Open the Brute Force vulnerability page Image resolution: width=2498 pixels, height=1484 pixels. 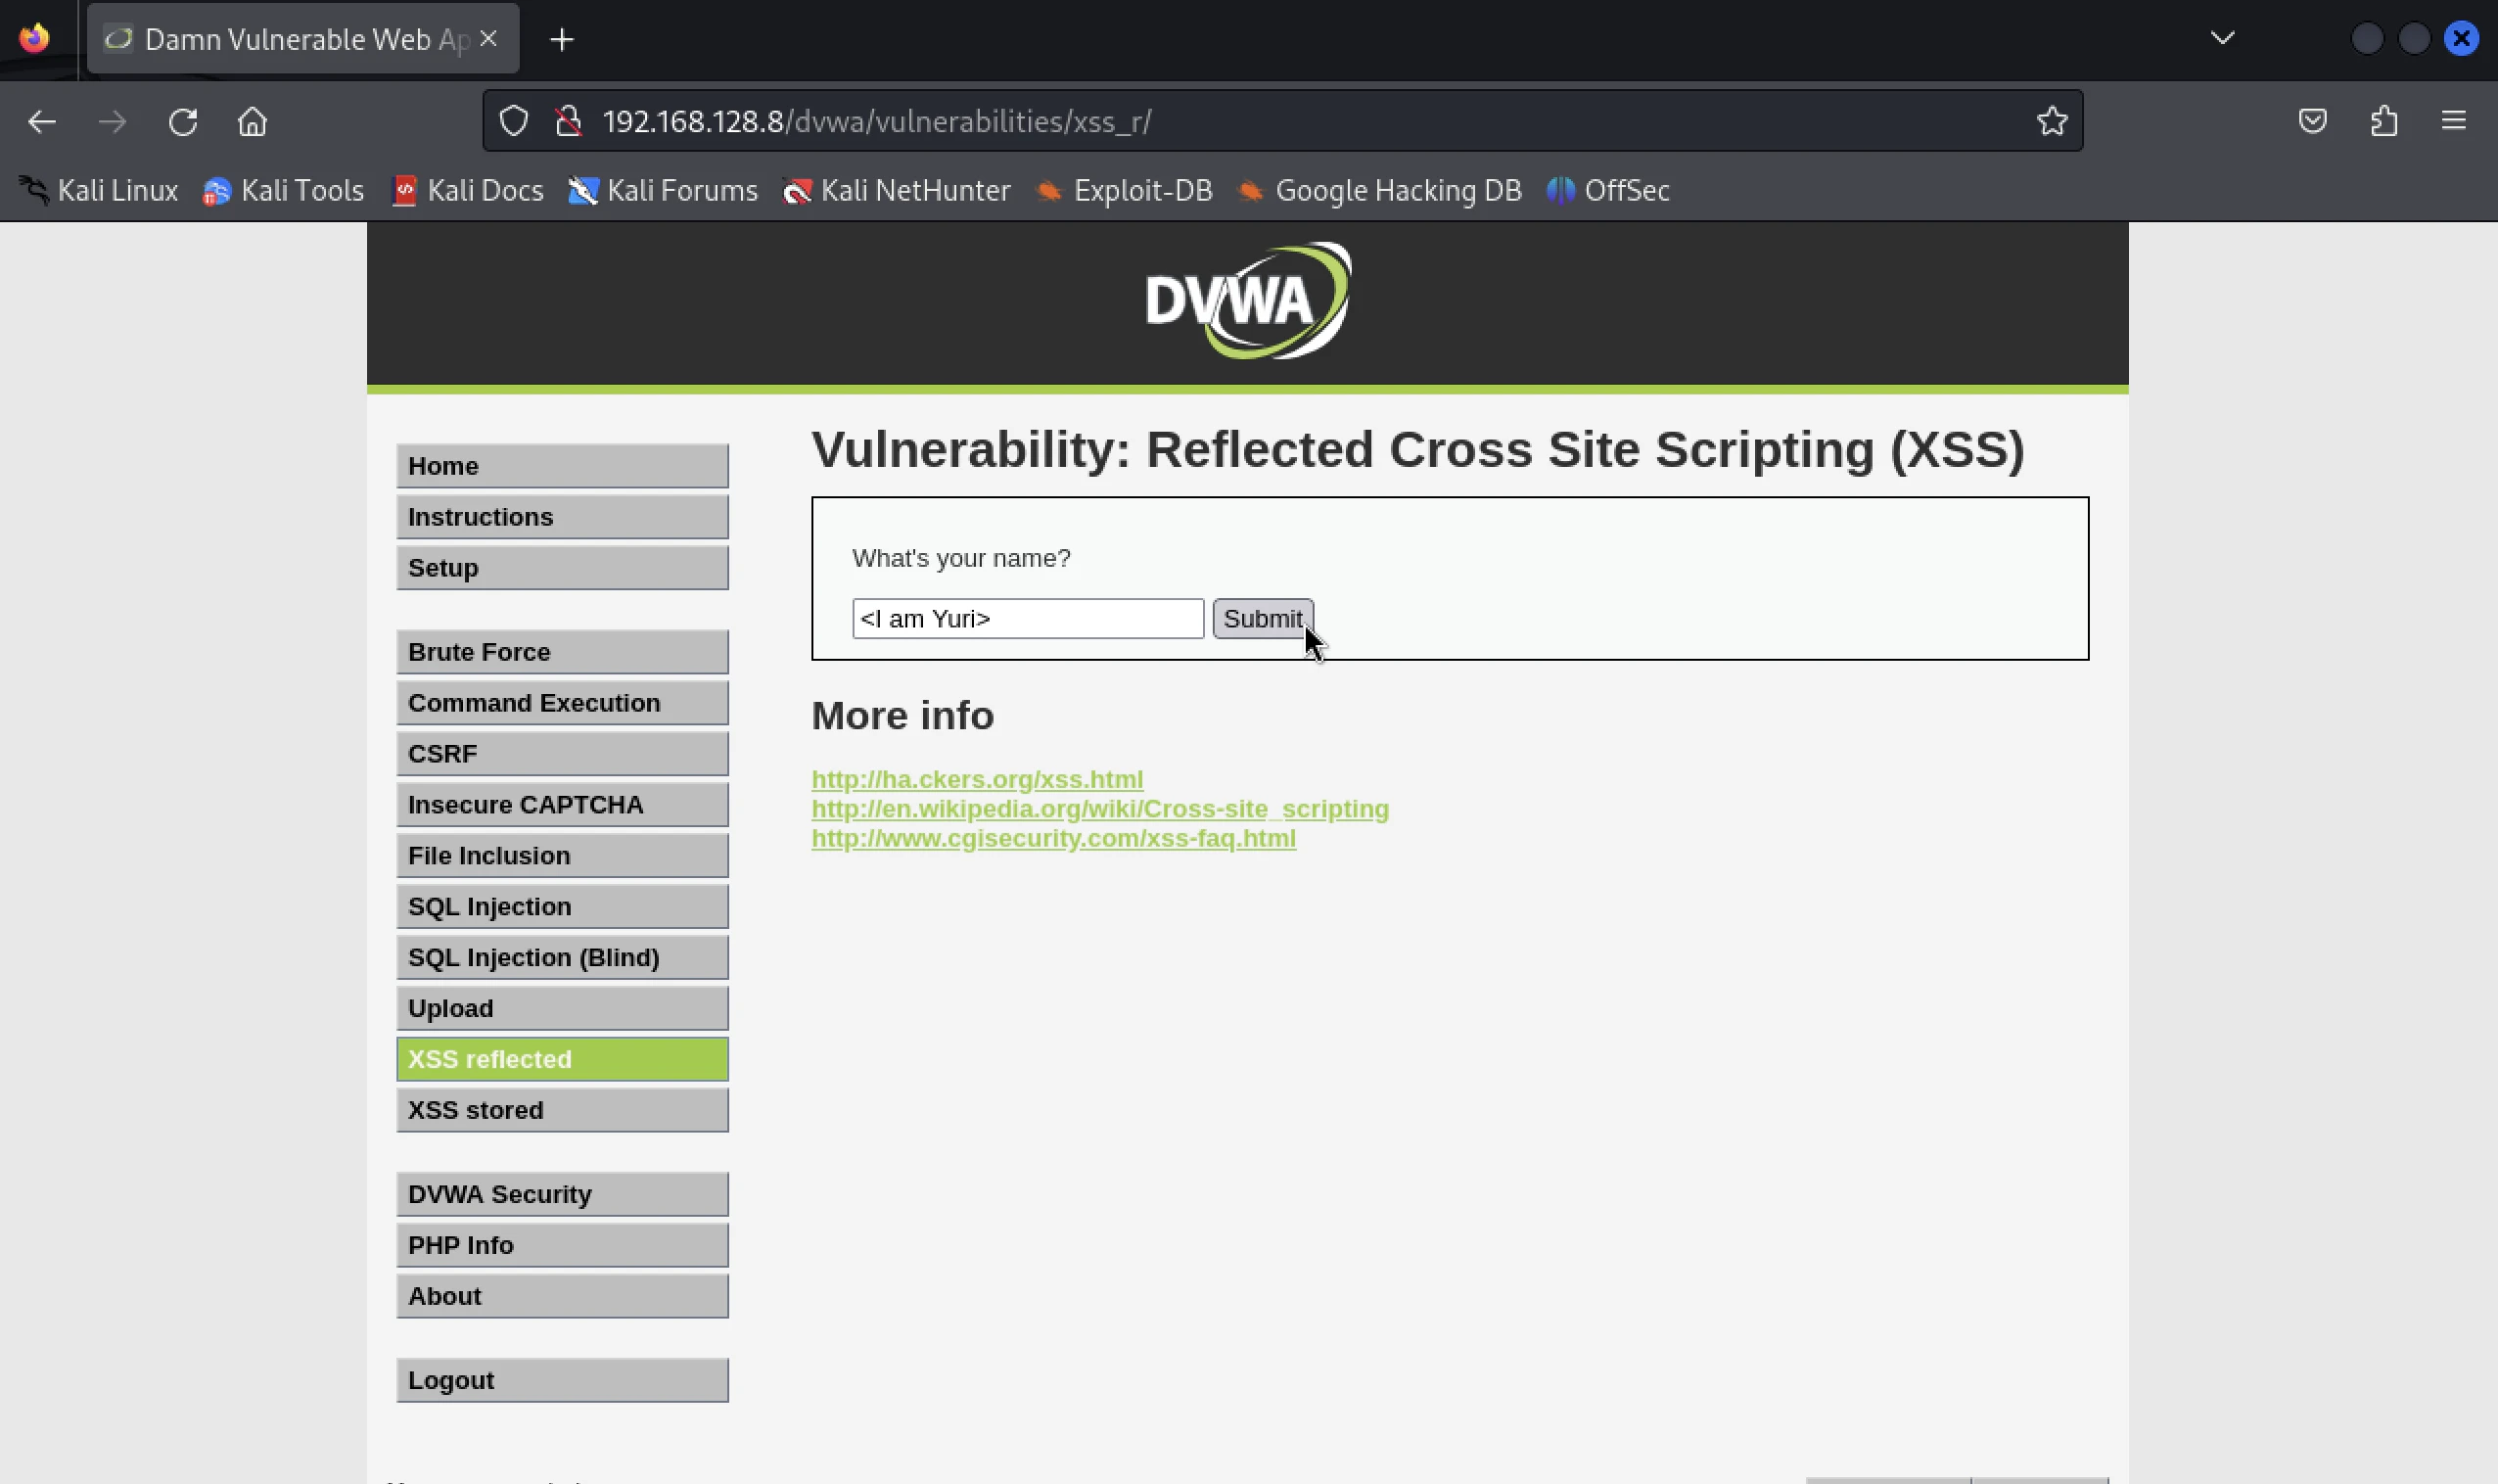pyautogui.click(x=562, y=652)
